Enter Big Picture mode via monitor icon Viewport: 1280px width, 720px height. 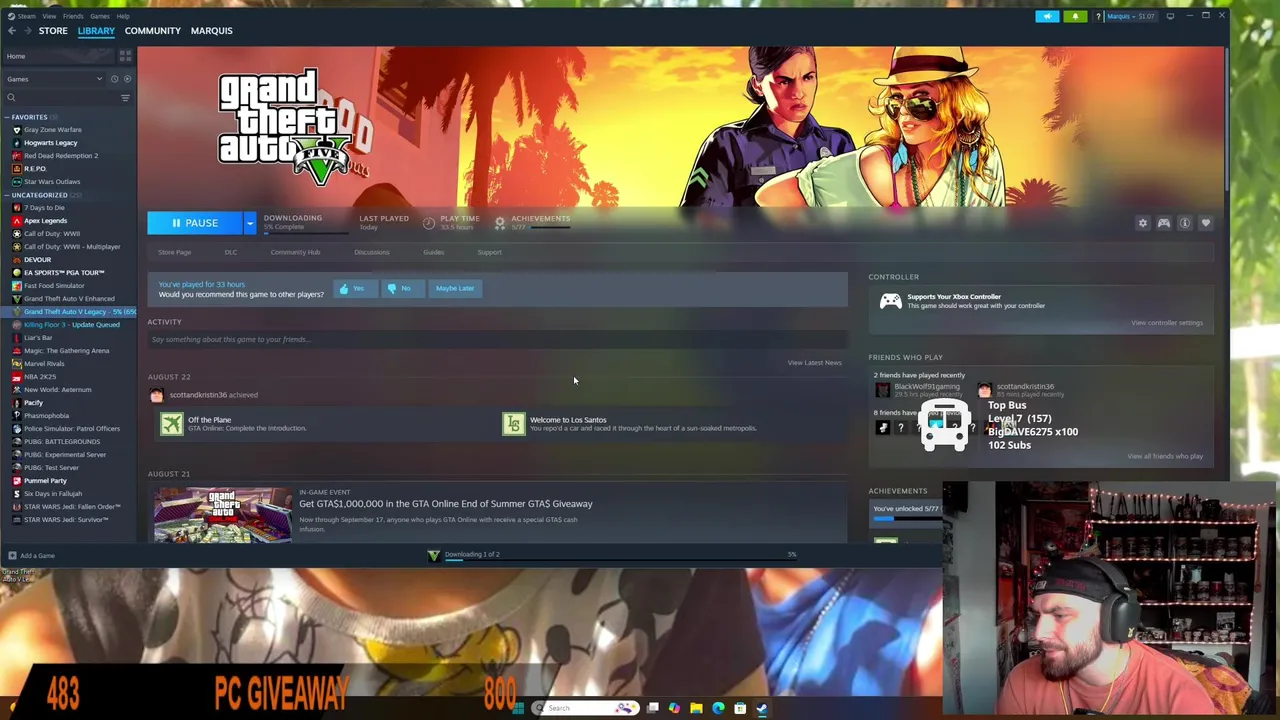[x=1170, y=16]
